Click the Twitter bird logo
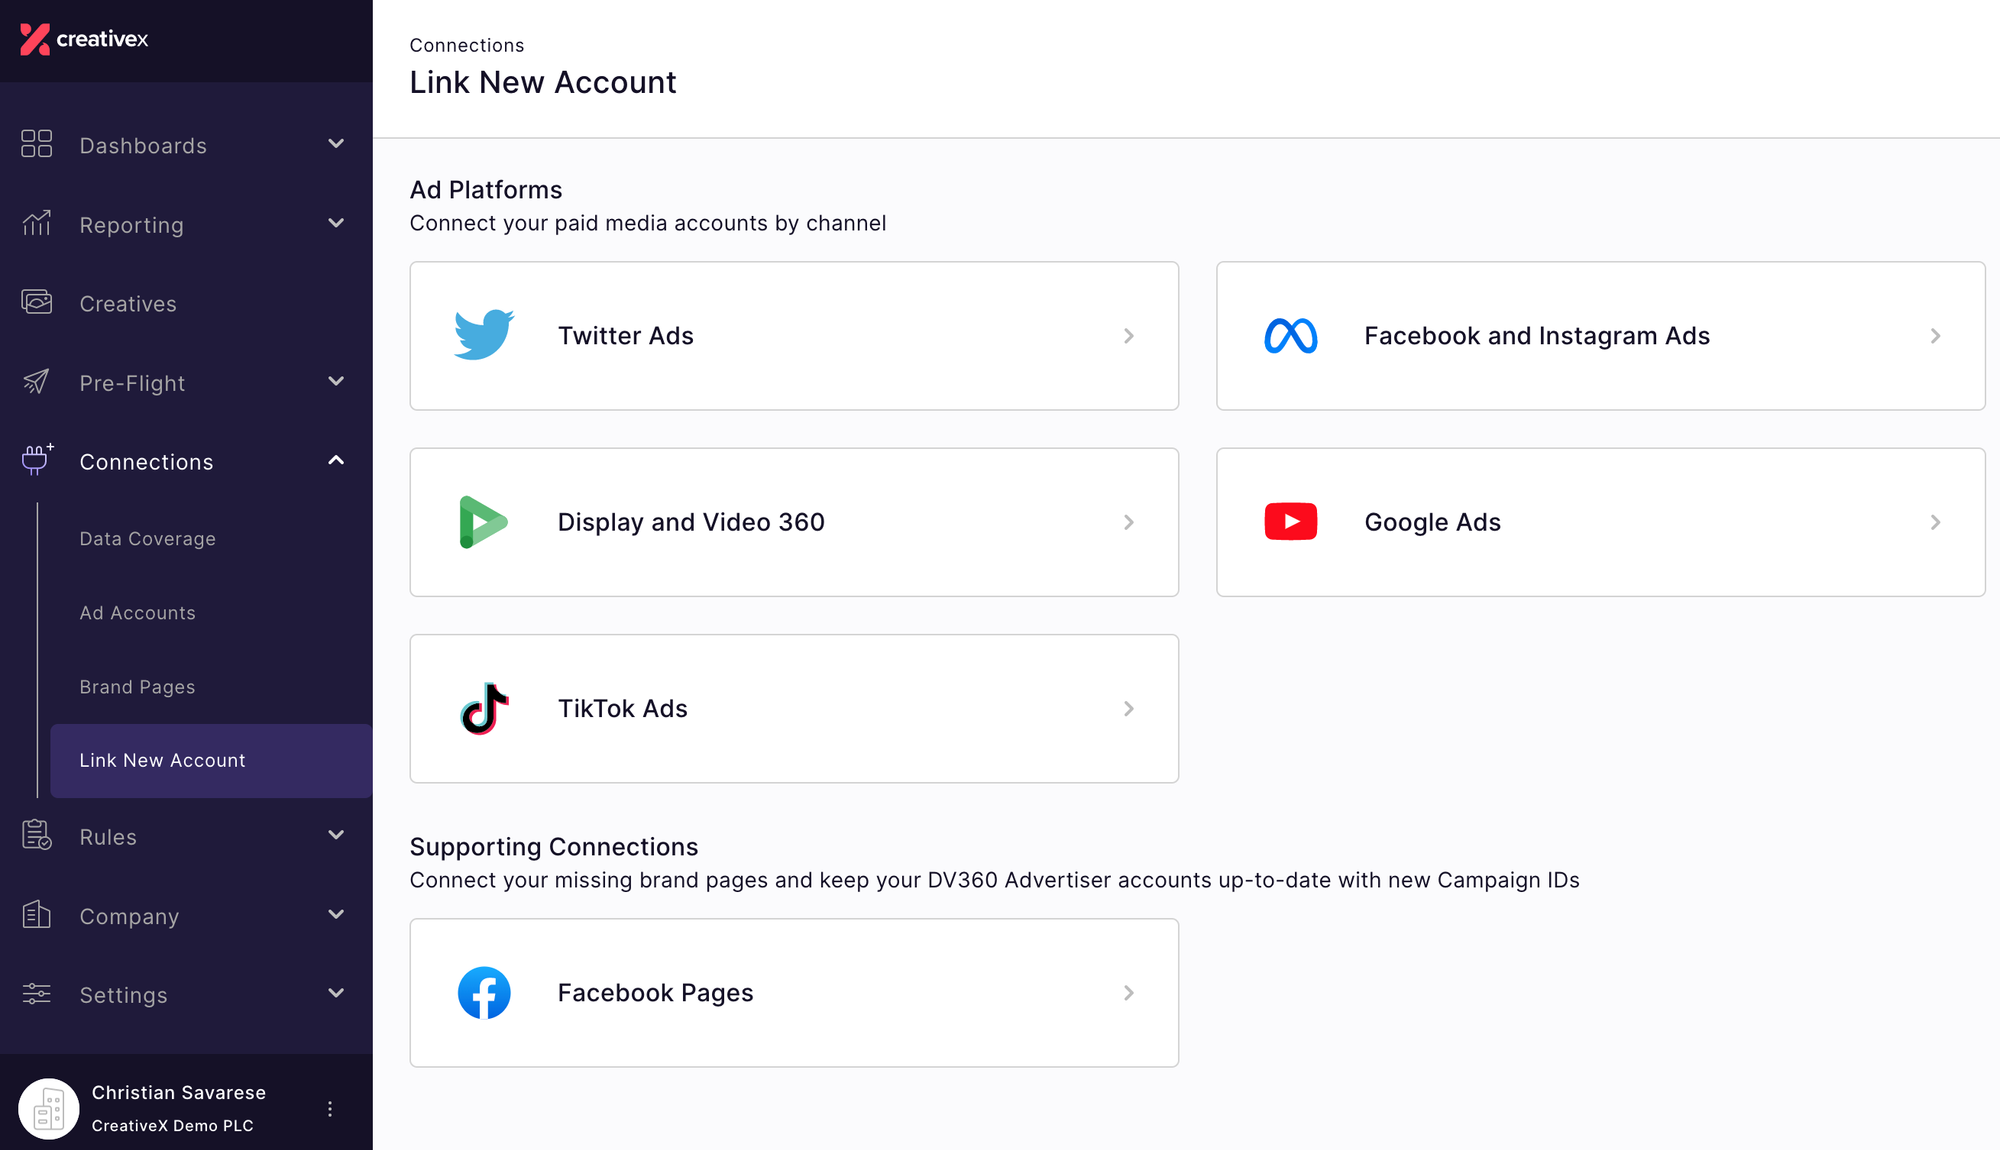2000x1150 pixels. pyautogui.click(x=484, y=335)
